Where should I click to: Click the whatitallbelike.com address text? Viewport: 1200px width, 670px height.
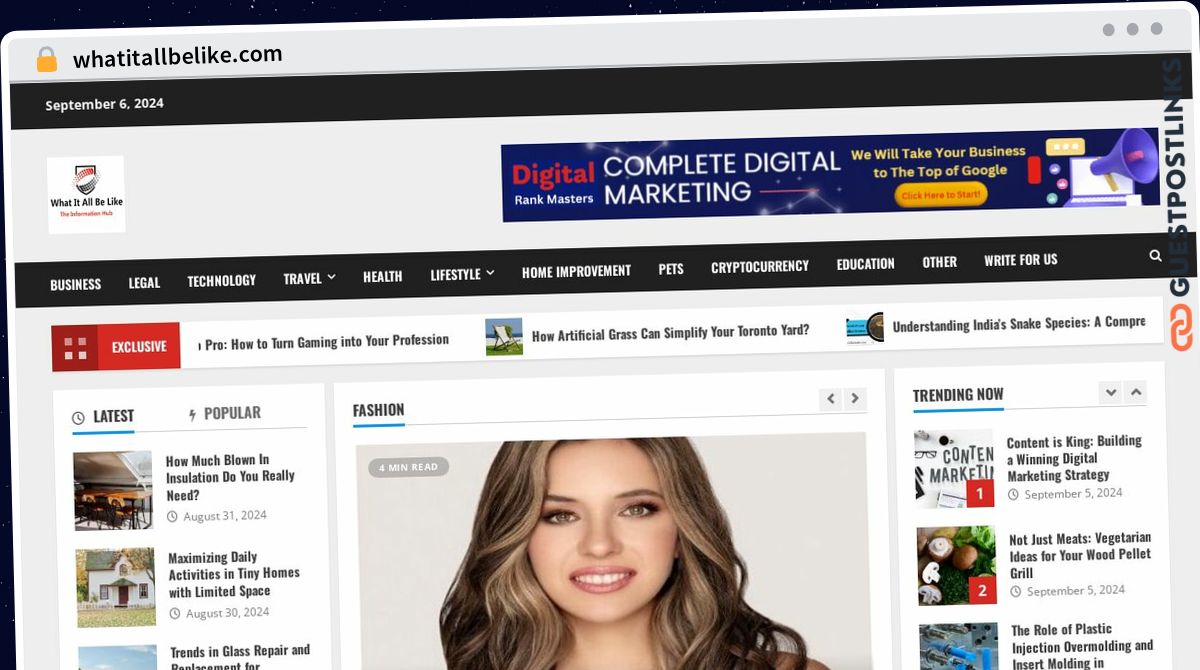178,56
